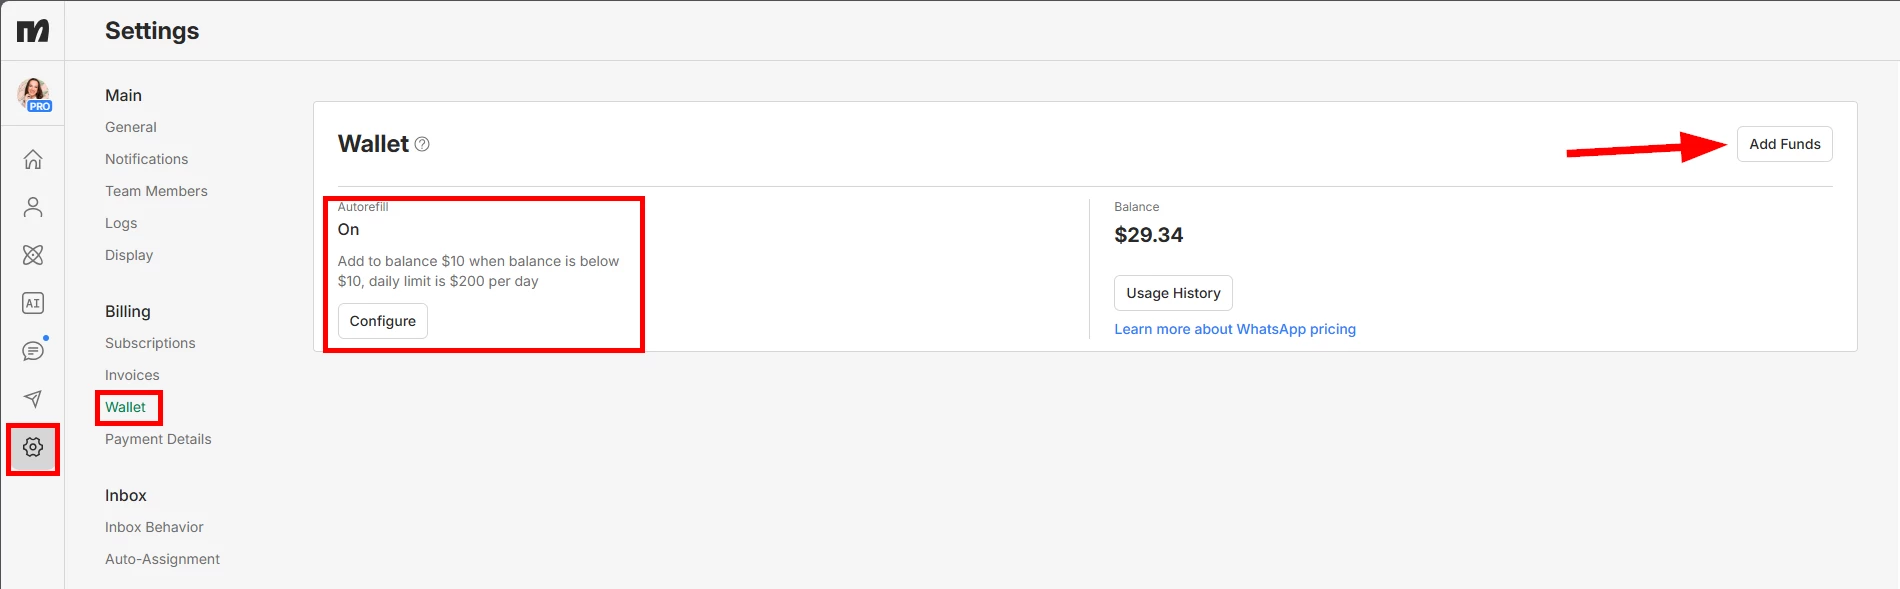1900x589 pixels.
Task: Open Live Chat speech bubble icon
Action: 33,351
